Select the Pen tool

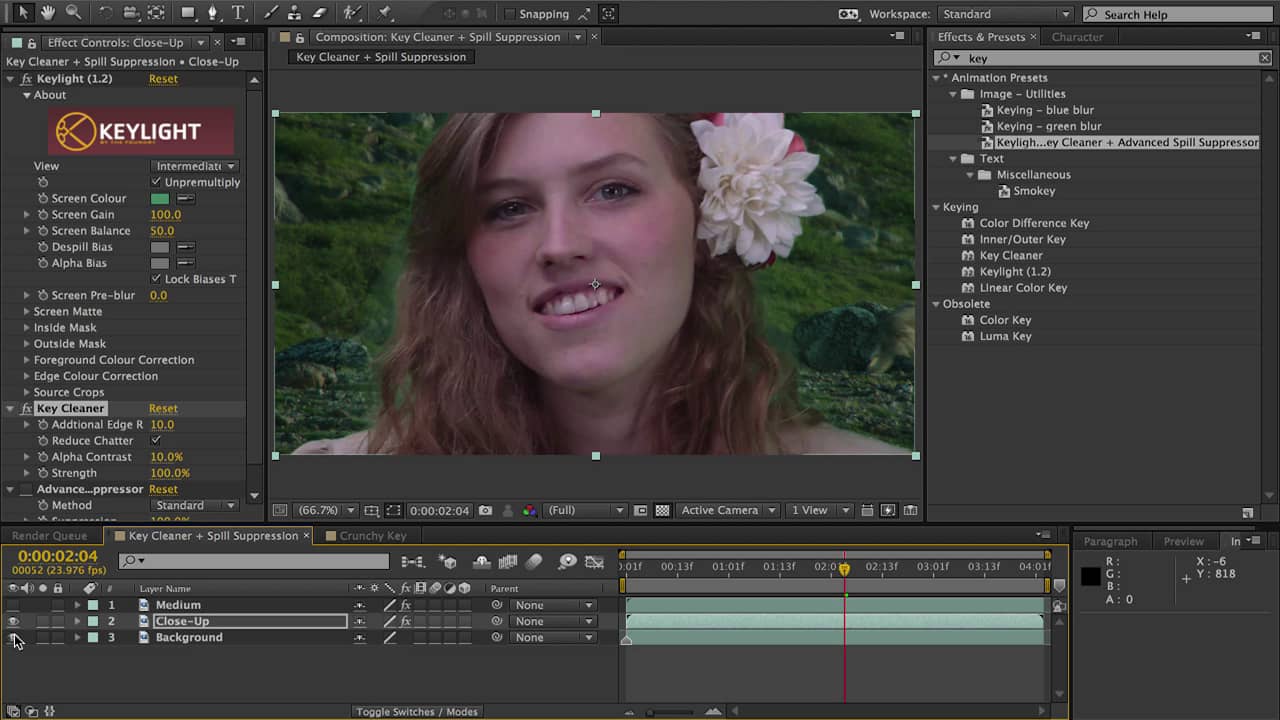pos(213,13)
